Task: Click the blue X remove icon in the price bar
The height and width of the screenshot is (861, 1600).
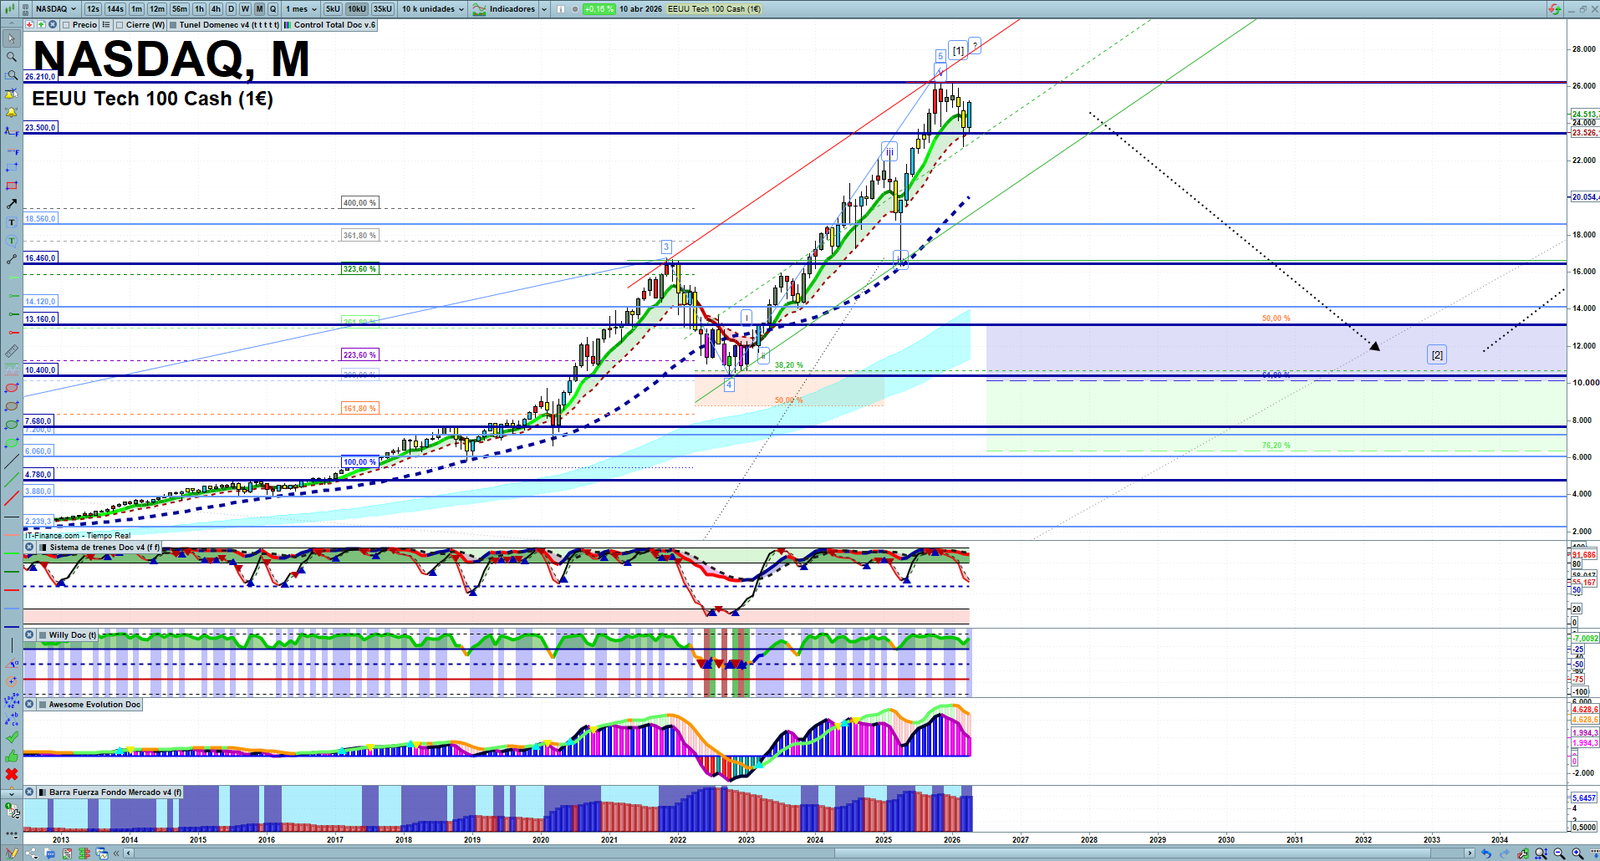Action: tap(52, 25)
